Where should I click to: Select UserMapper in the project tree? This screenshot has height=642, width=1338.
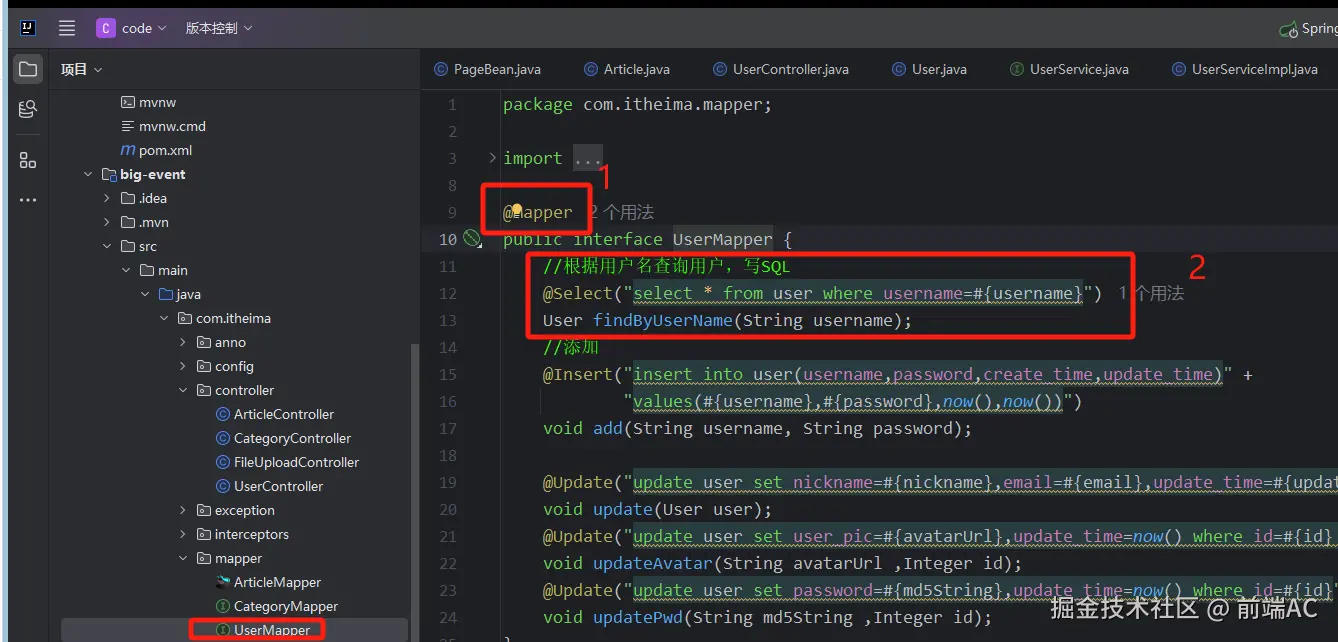271,630
